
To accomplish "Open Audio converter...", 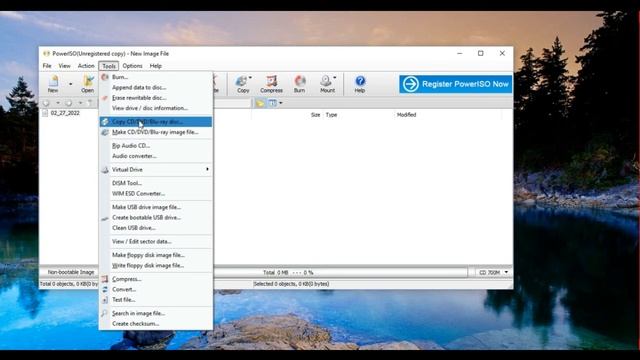I will (x=156, y=156).
